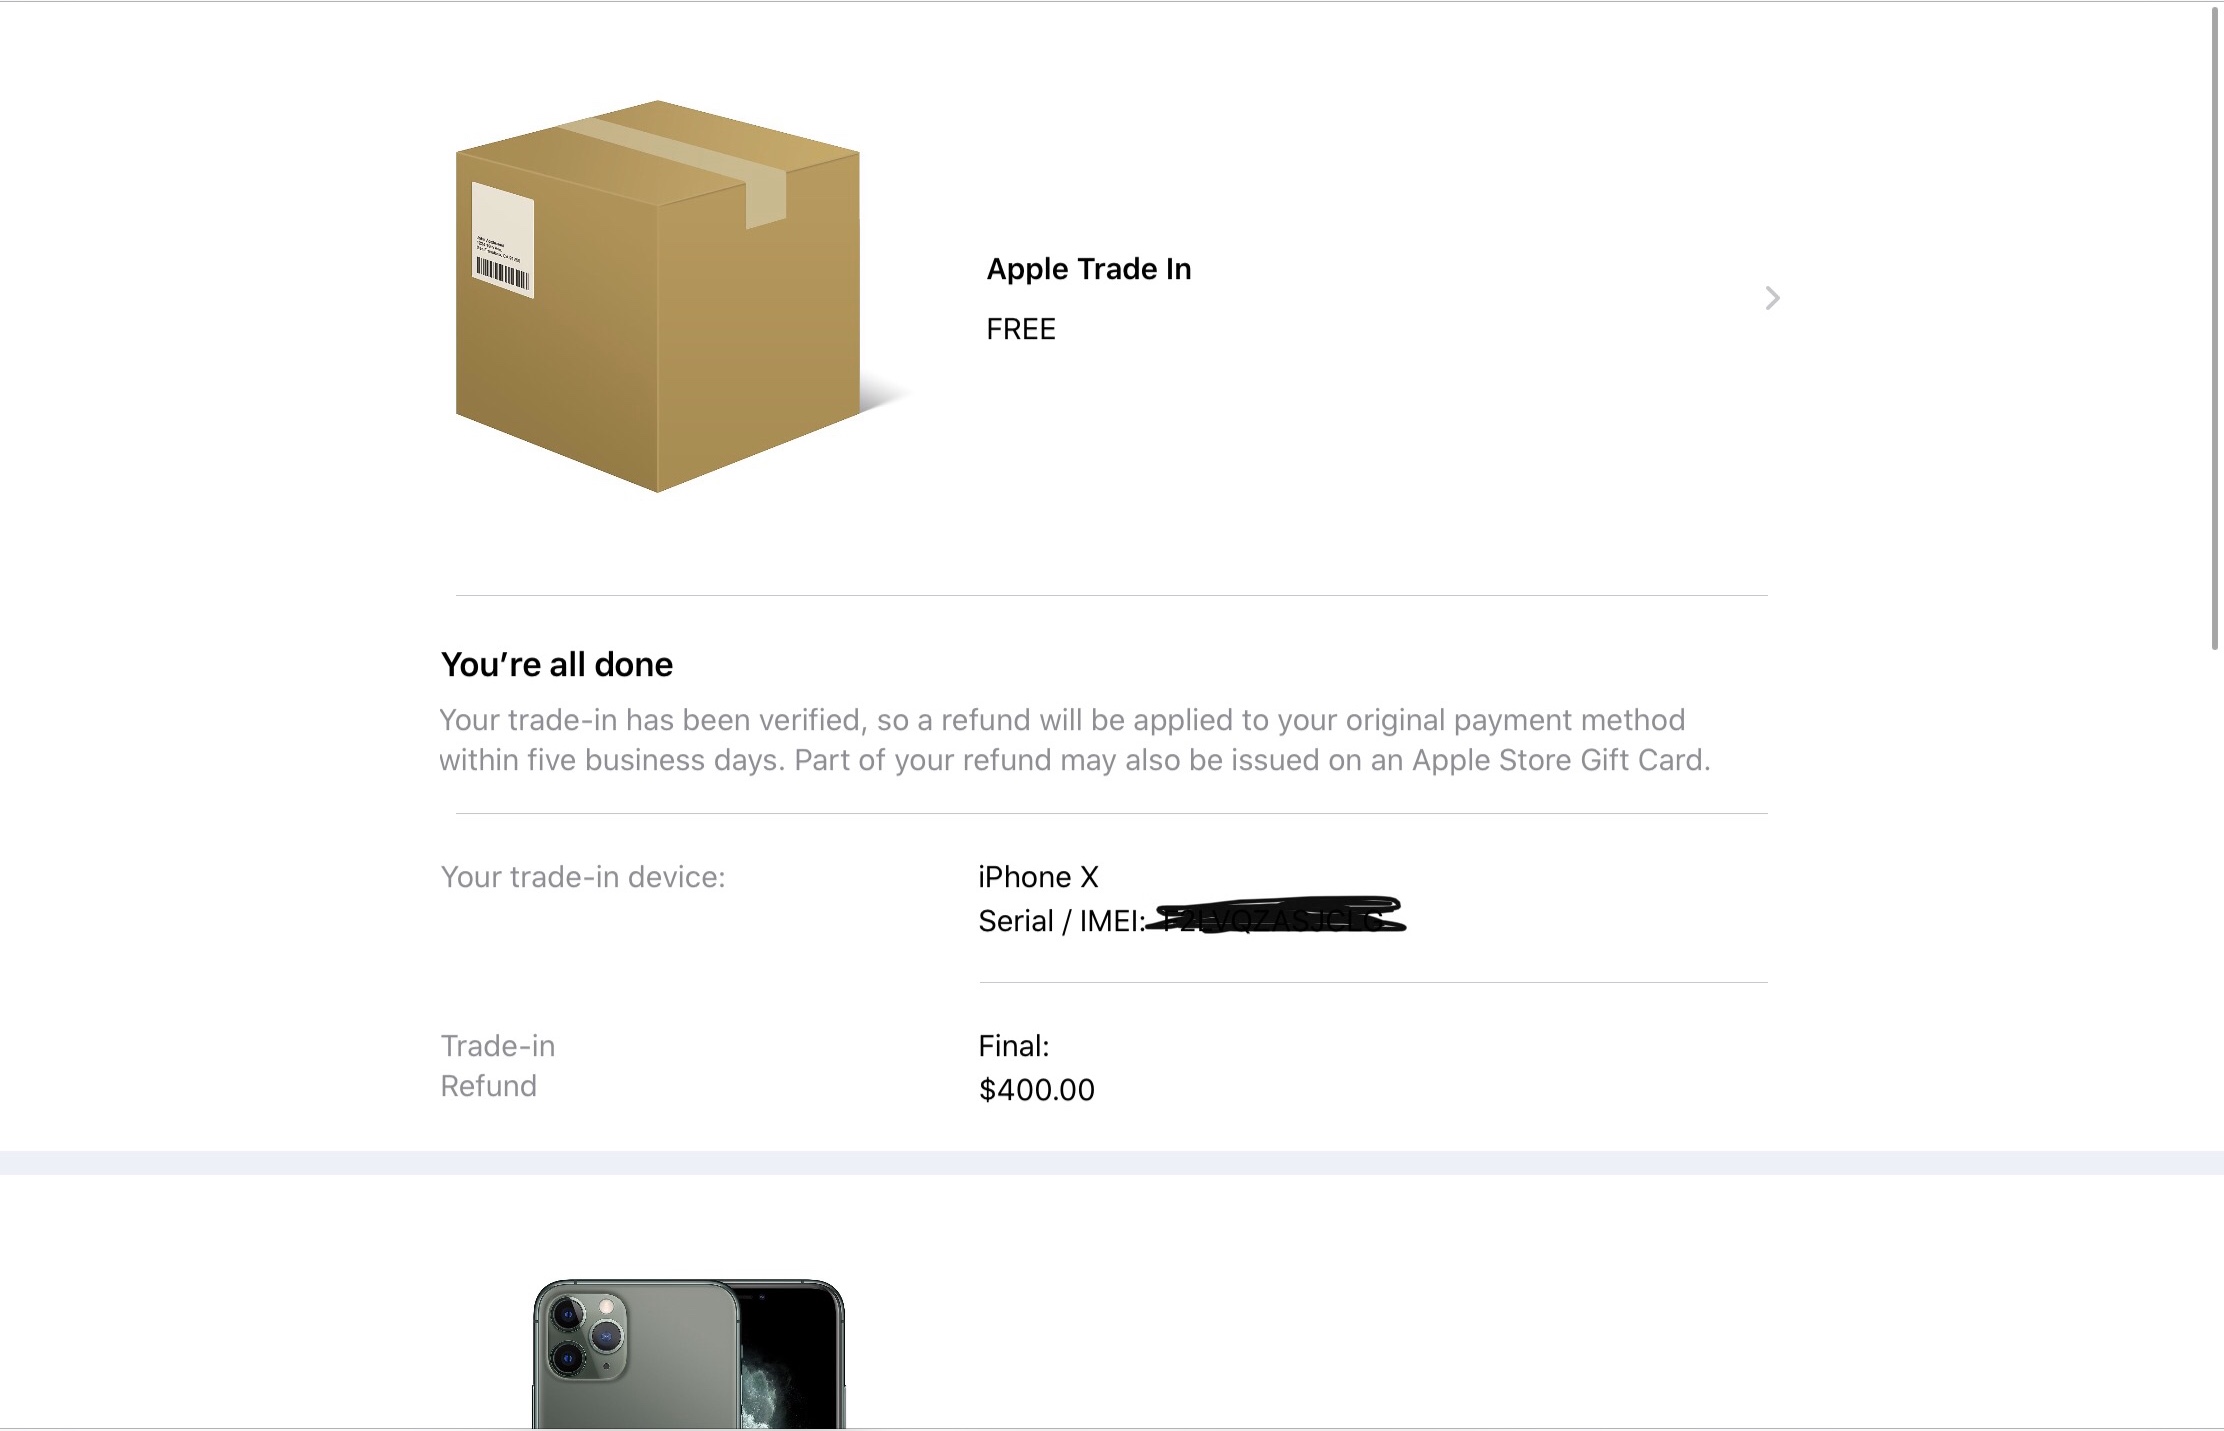Click the FREE price label

point(1020,329)
